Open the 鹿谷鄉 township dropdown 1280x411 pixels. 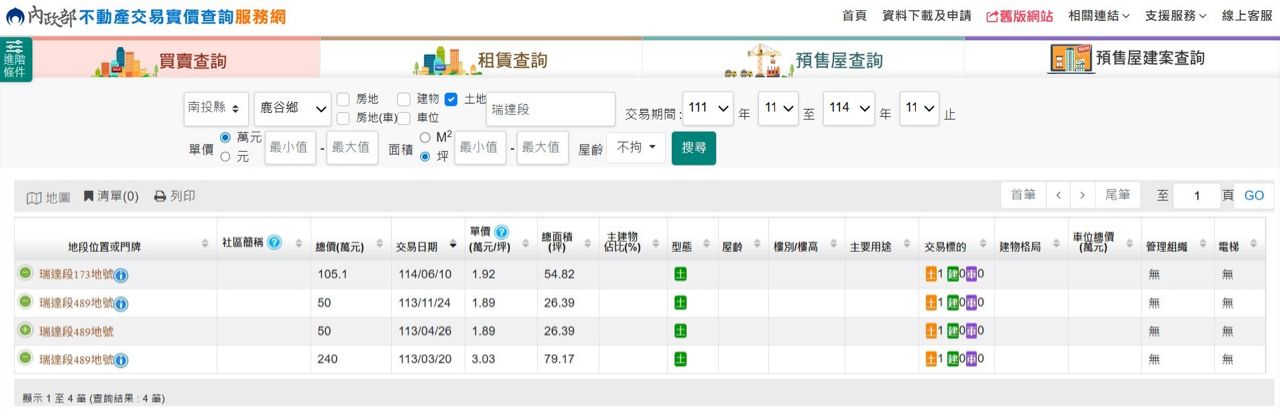point(293,108)
